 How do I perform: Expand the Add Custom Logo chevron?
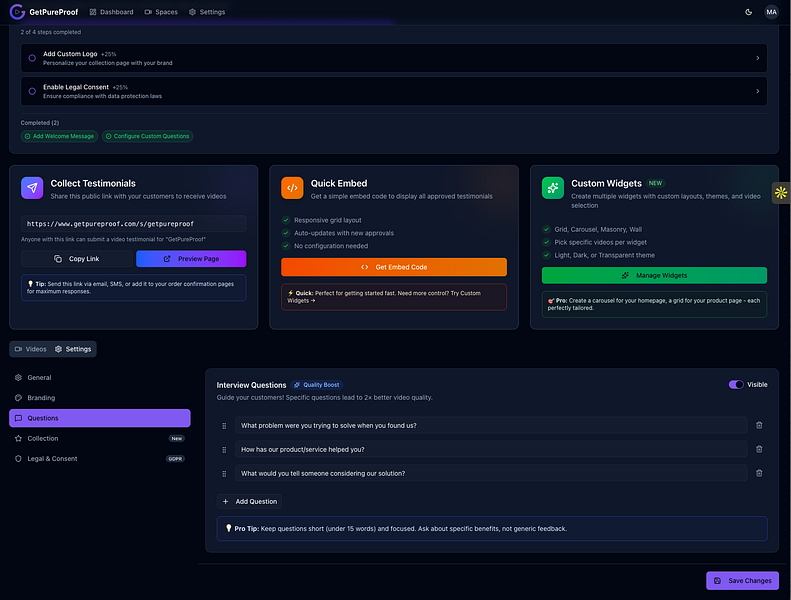pos(757,58)
